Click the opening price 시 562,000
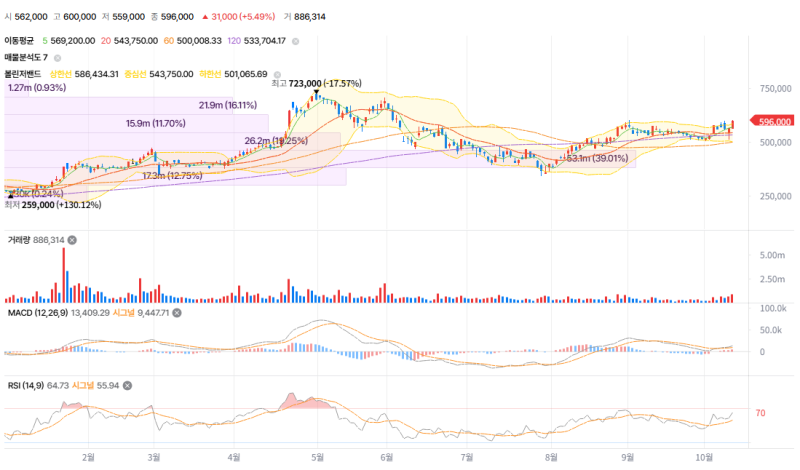Image resolution: width=800 pixels, height=470 pixels. pos(26,17)
